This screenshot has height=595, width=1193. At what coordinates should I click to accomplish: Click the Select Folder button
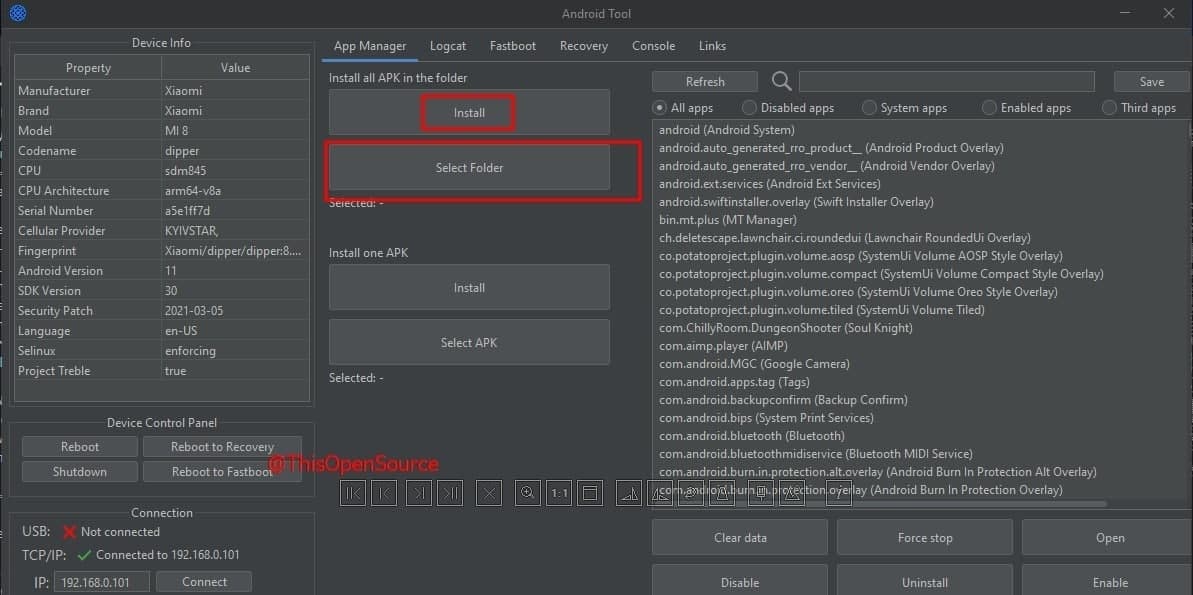[469, 167]
